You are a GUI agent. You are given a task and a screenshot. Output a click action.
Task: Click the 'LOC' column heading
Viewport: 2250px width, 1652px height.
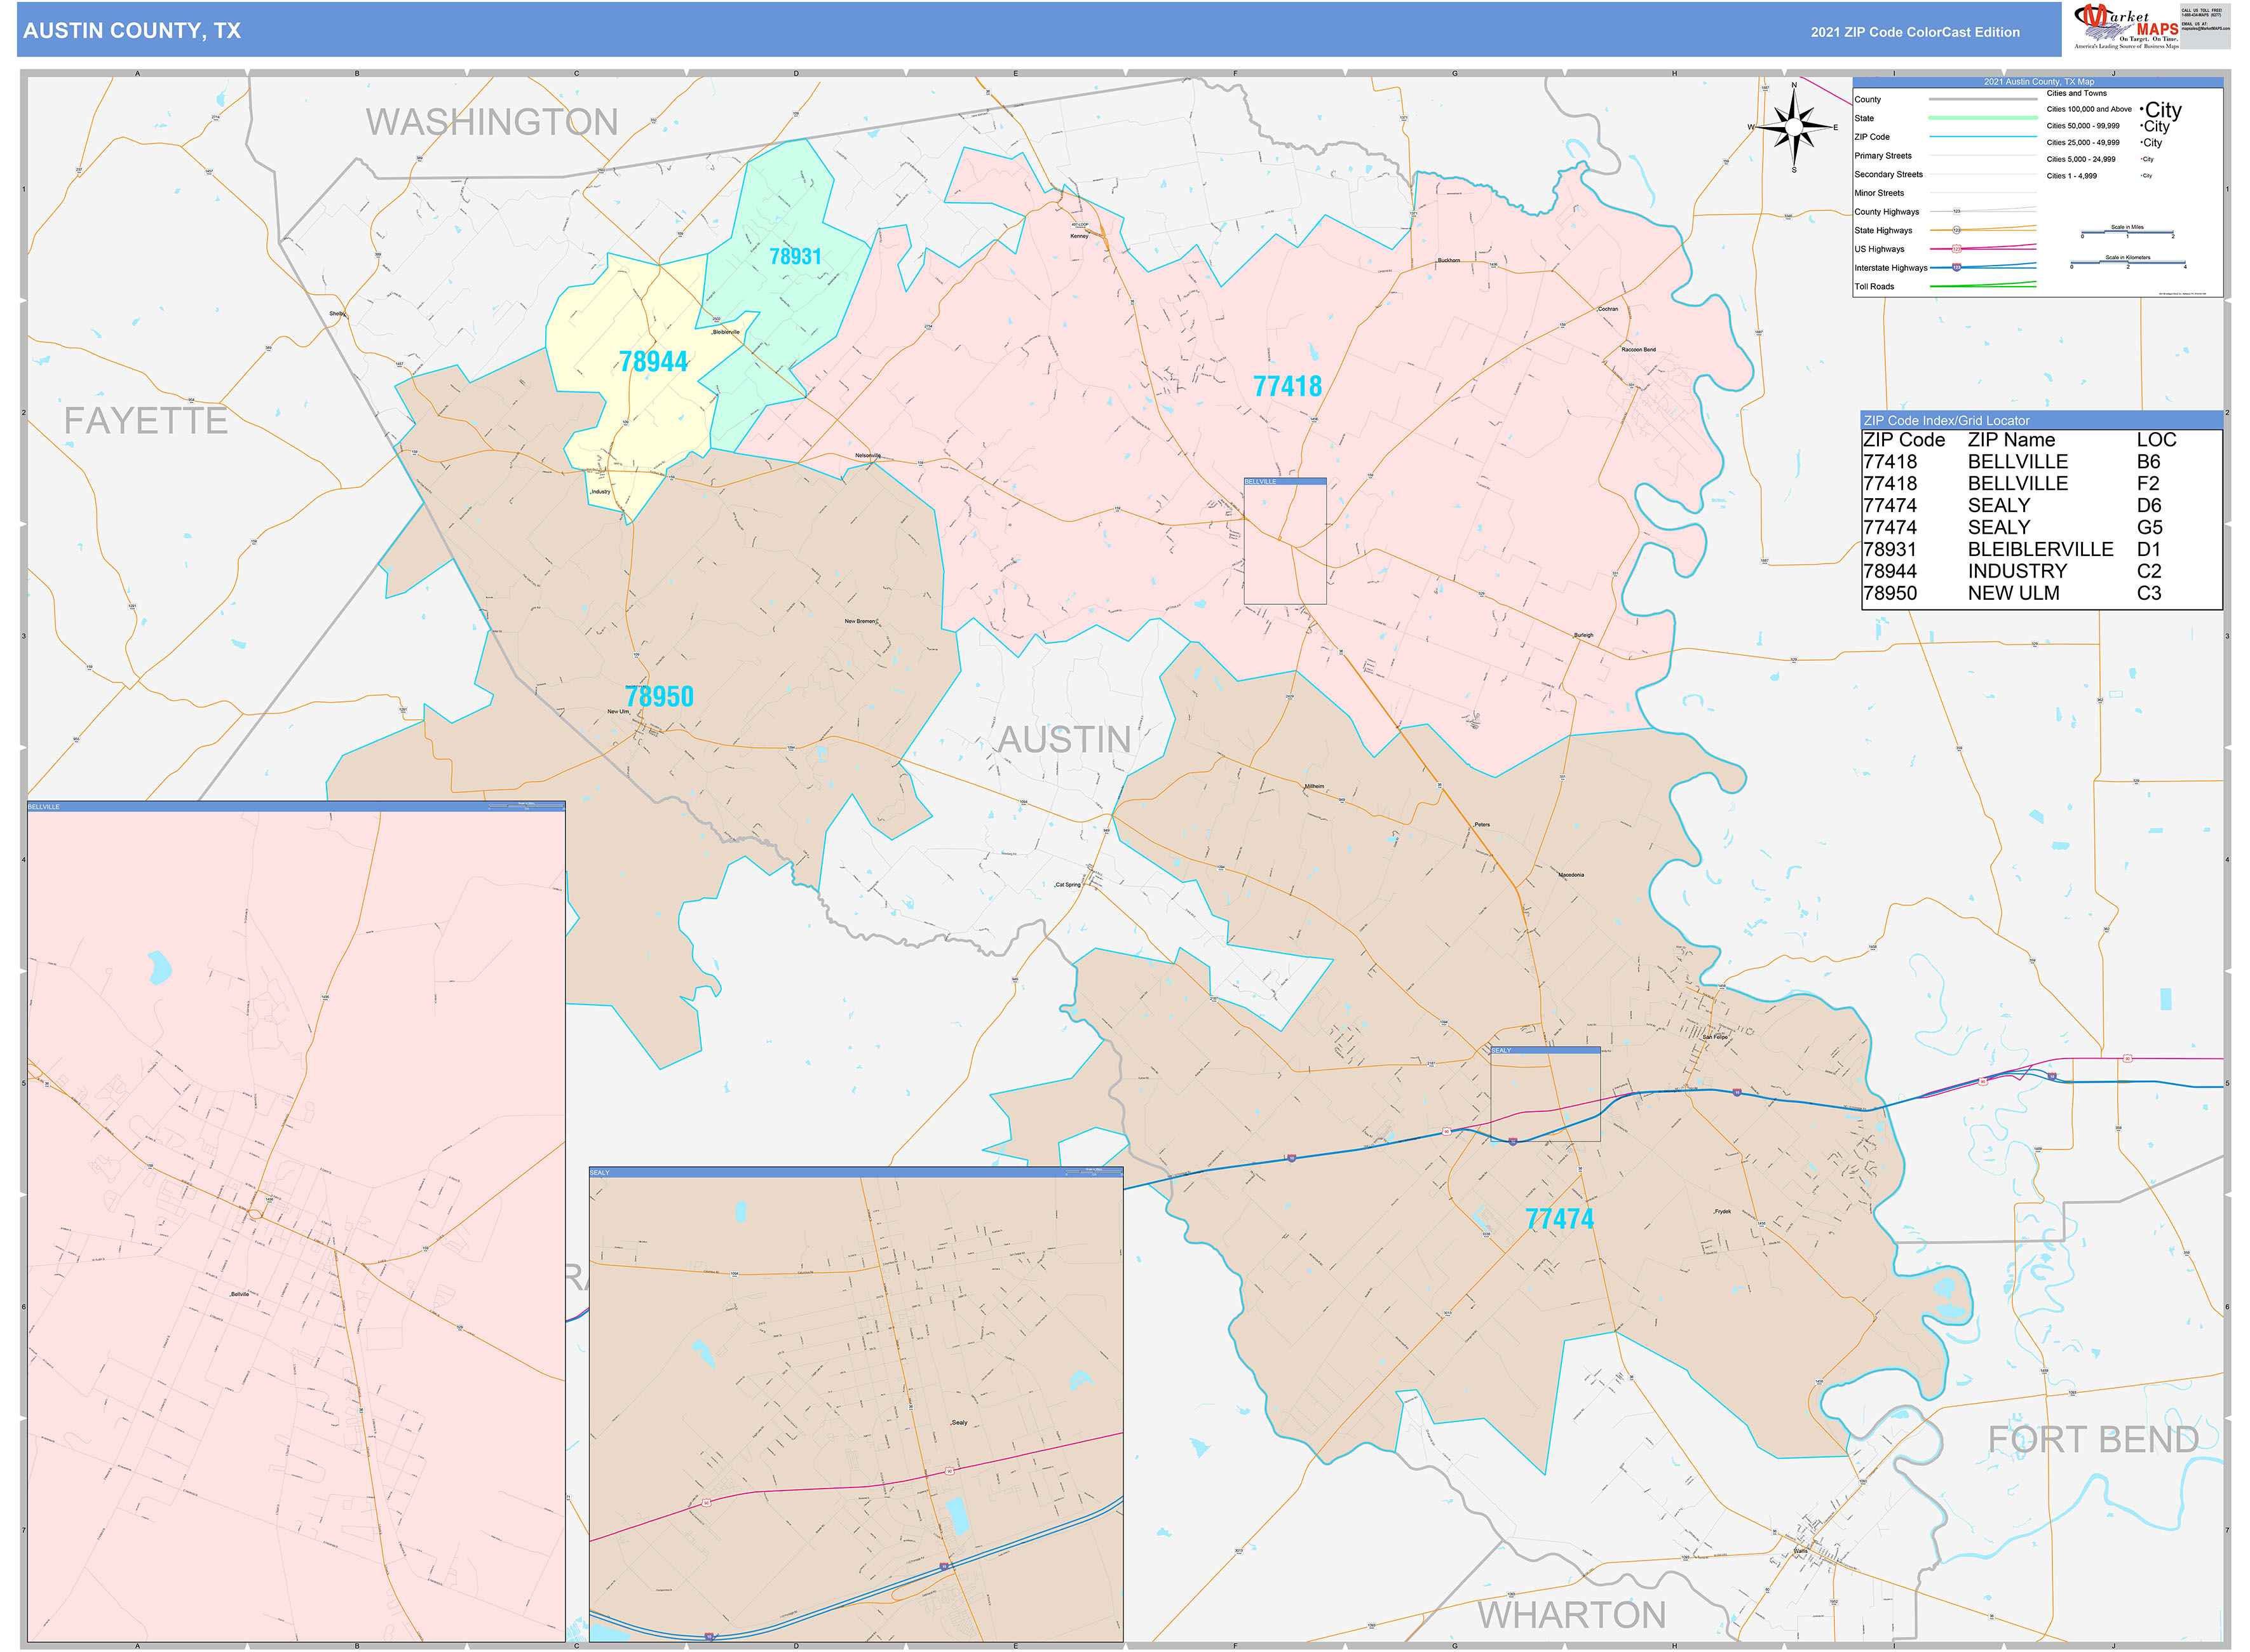click(x=2156, y=440)
